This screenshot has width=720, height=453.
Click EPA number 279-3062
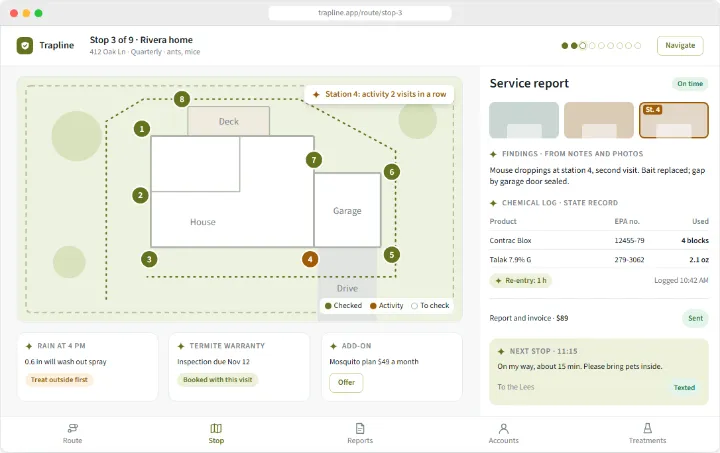(629, 260)
